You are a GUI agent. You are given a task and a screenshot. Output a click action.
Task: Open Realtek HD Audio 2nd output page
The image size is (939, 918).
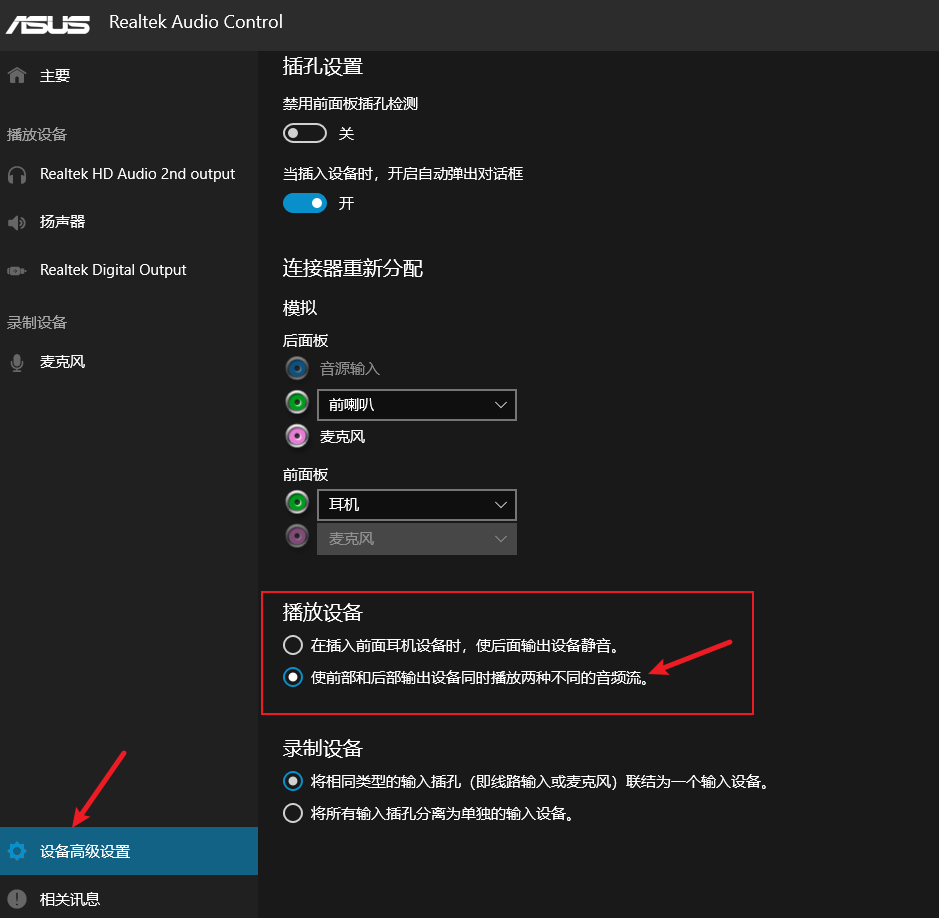[x=137, y=174]
